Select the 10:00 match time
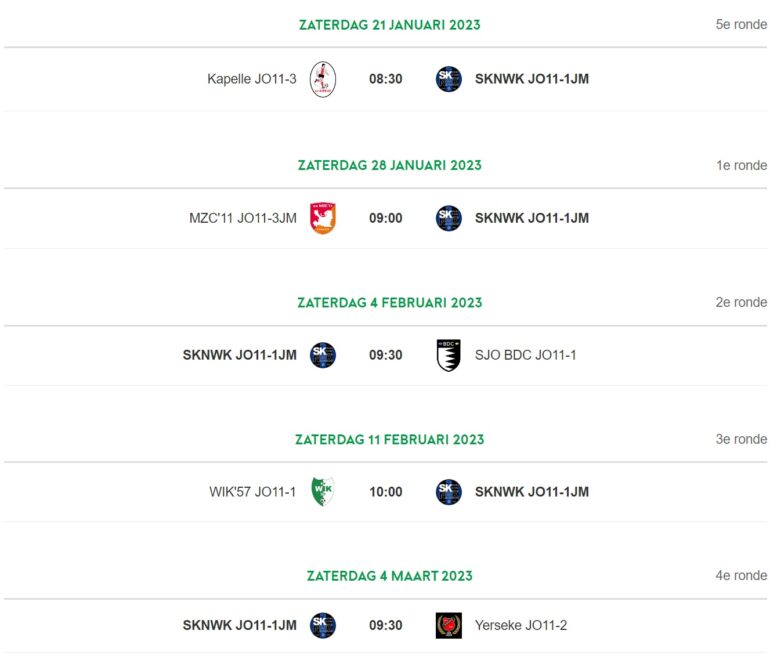 [x=386, y=492]
